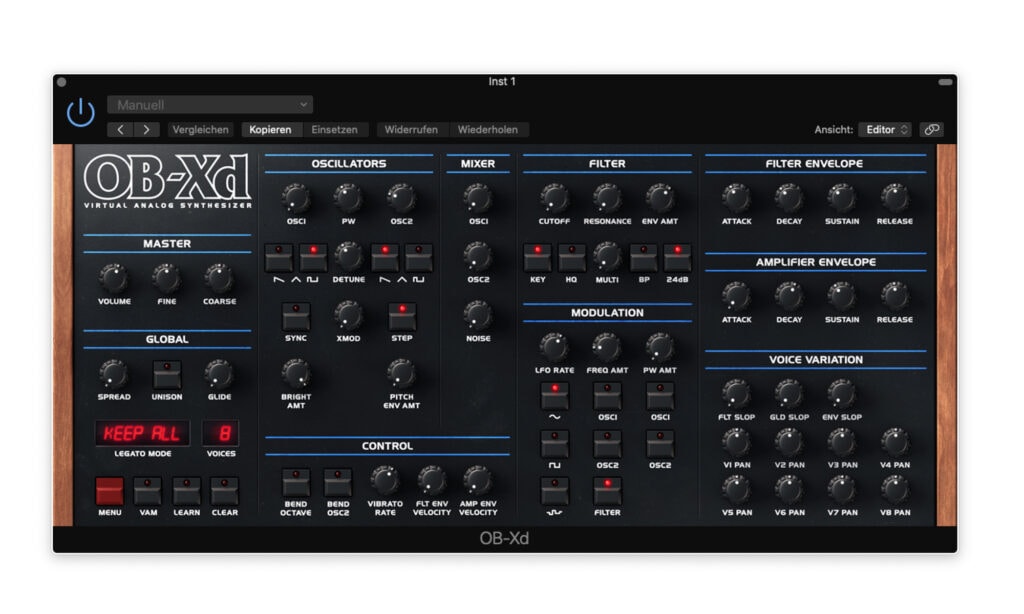The image size is (1024, 614).
Task: Click the master COARSE tuning knob
Action: coord(219,278)
